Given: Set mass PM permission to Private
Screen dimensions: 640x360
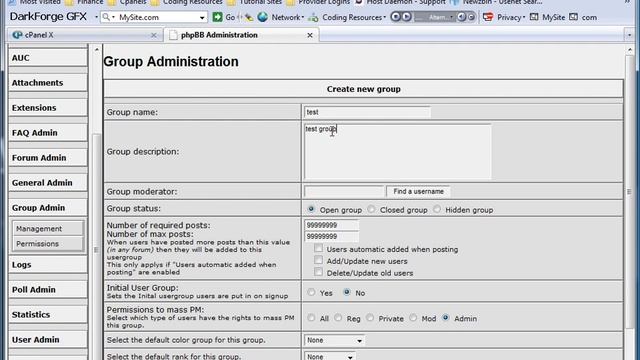Looking at the screenshot, I should point(370,318).
